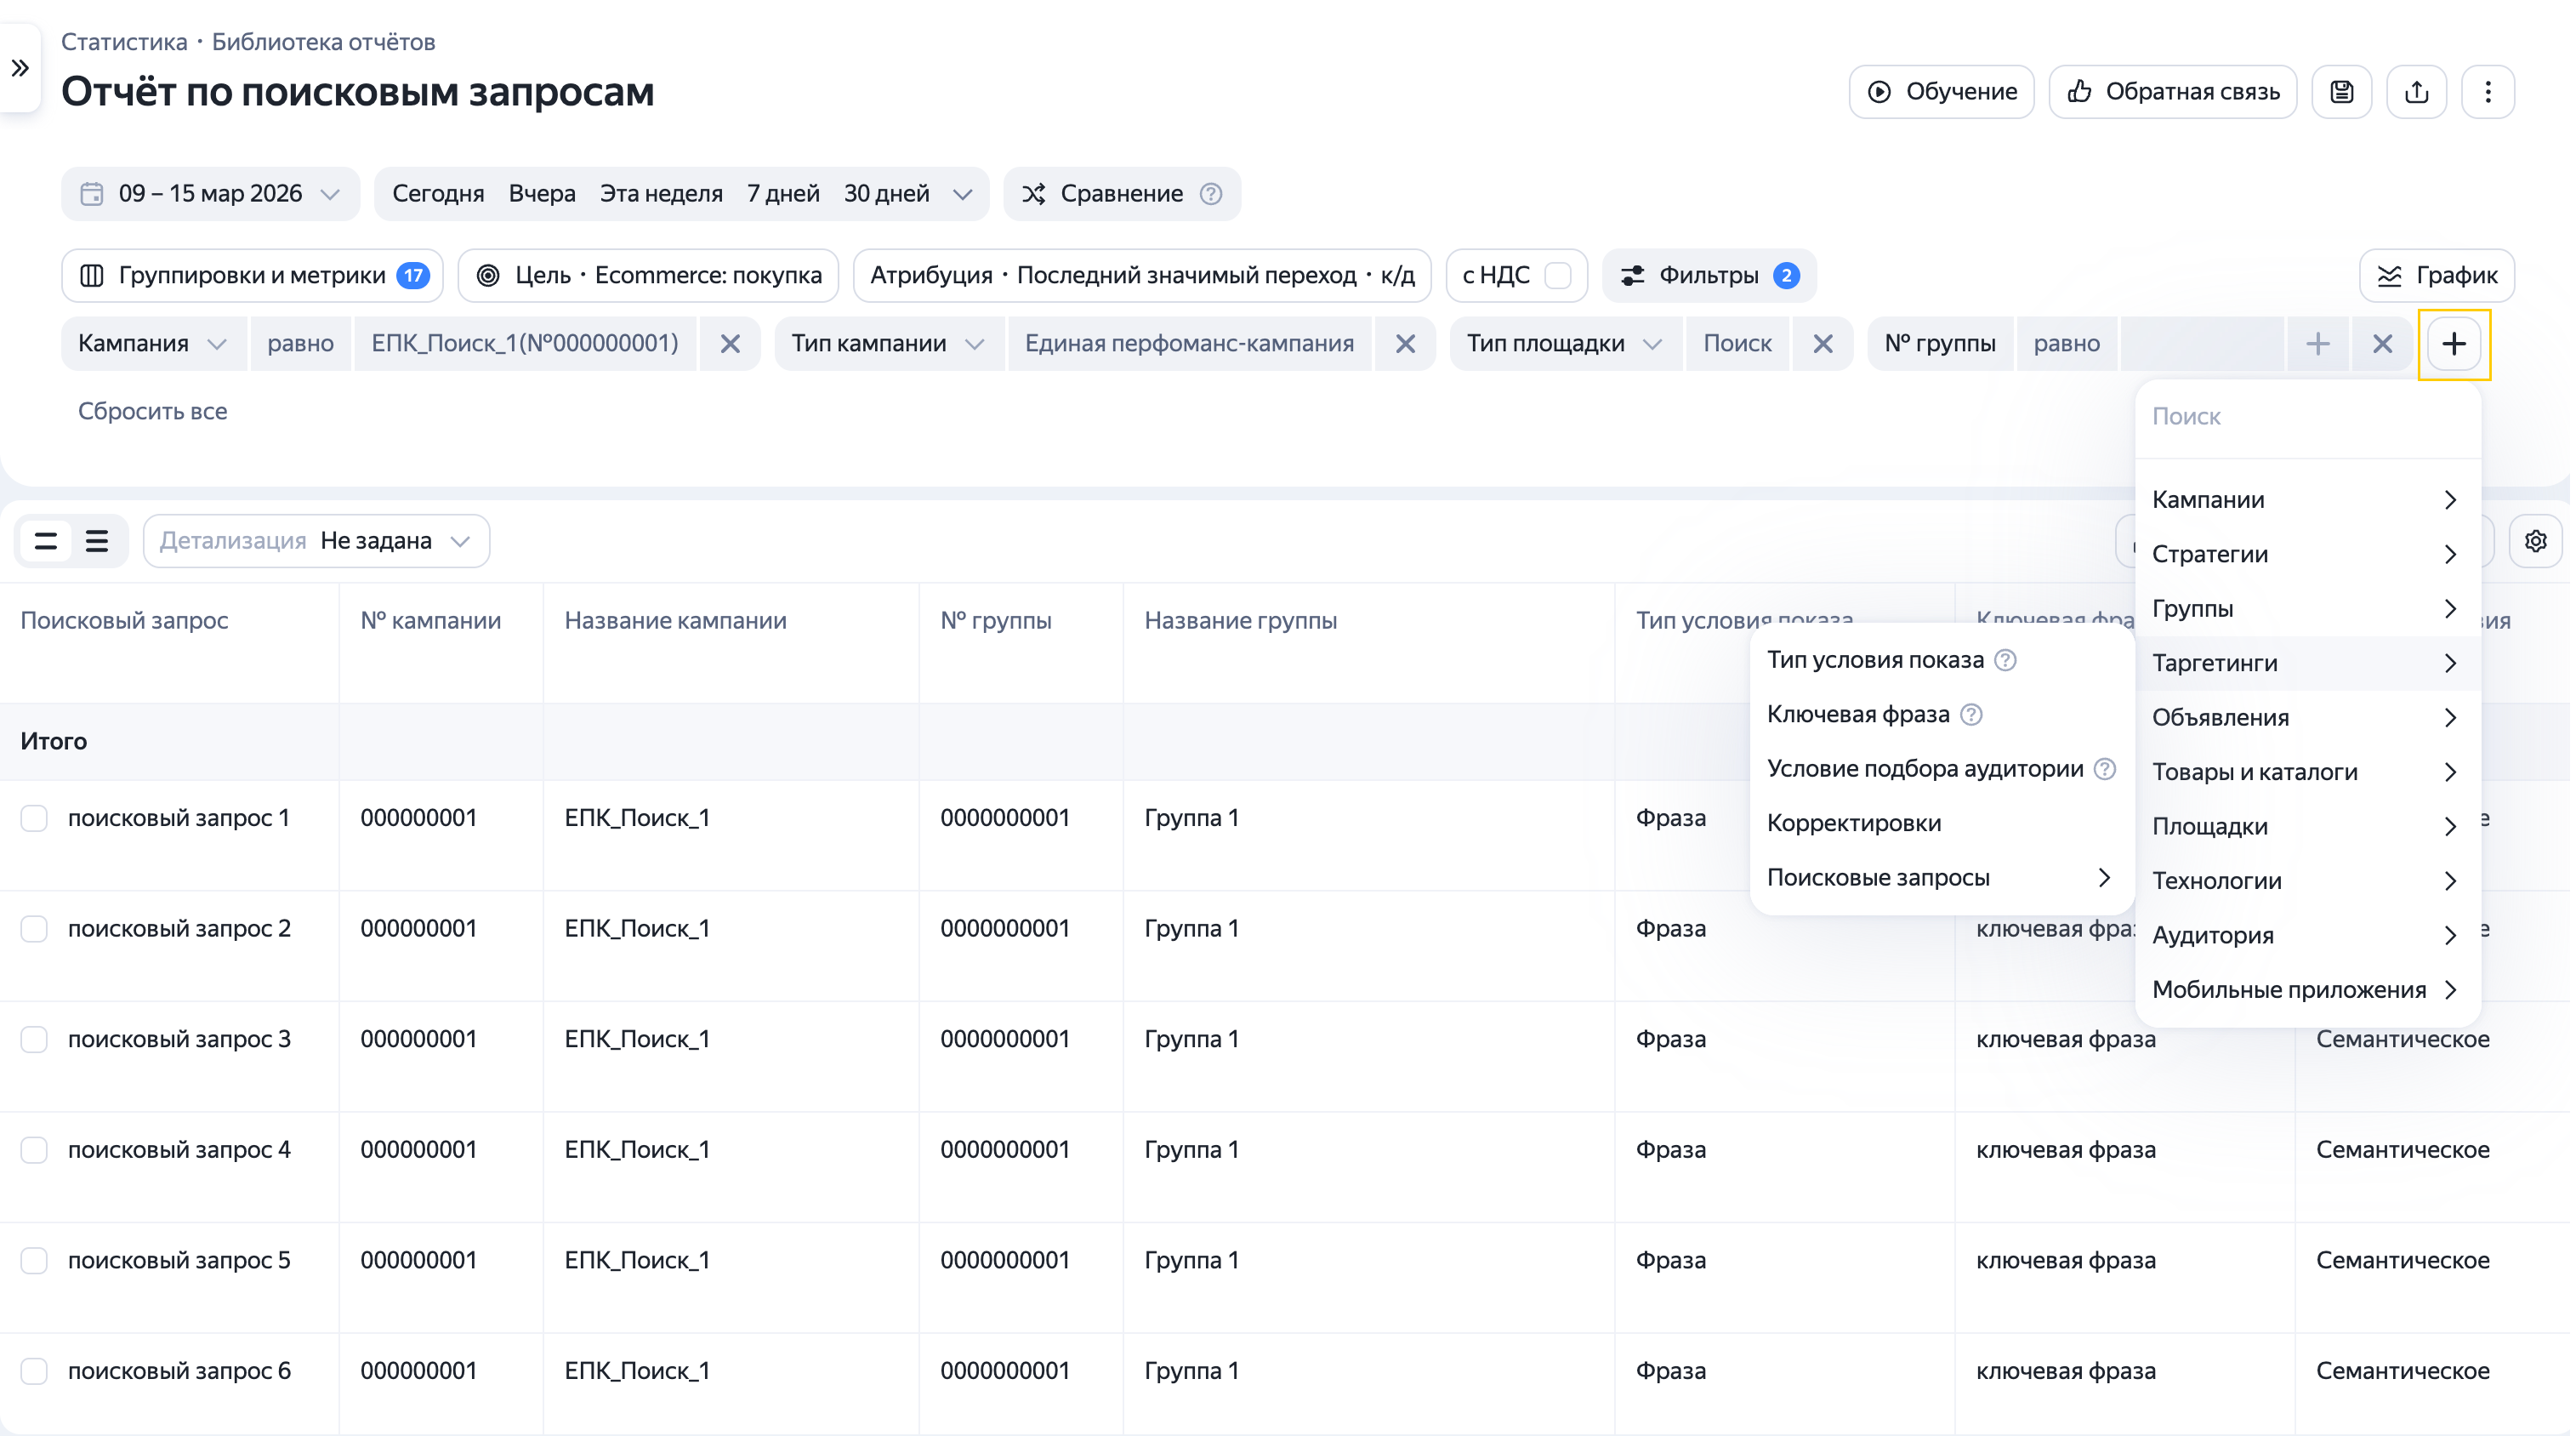Select checkbox for поисковый запрос 2
This screenshot has width=2576, height=1436.
(34, 929)
